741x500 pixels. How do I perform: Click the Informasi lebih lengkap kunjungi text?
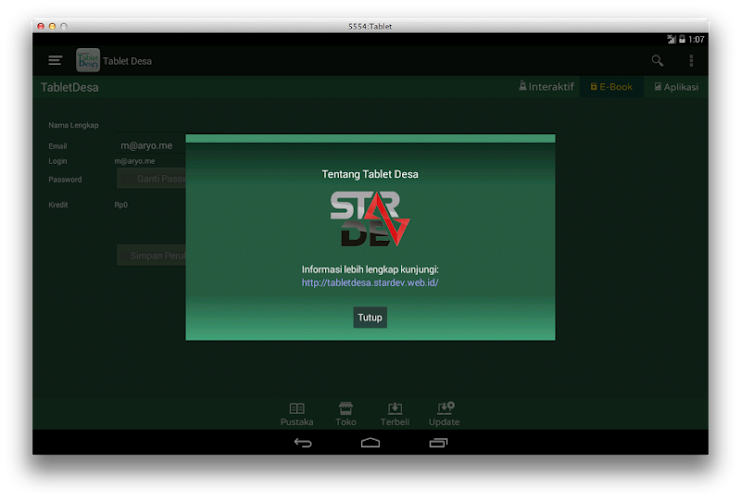(370, 269)
